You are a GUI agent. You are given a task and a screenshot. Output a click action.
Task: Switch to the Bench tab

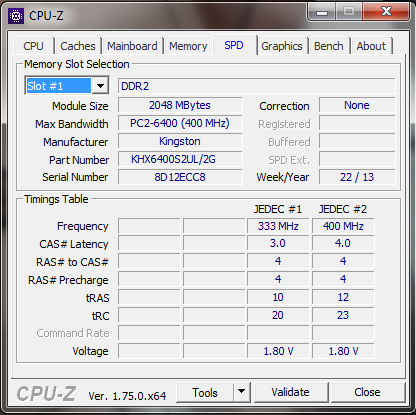click(x=329, y=46)
